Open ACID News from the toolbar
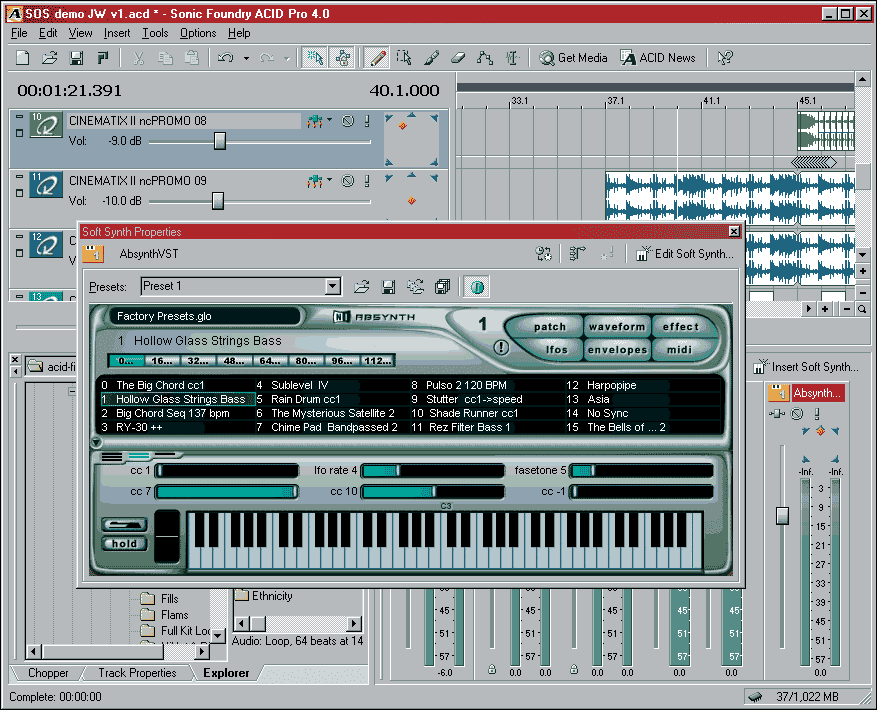 pos(658,58)
